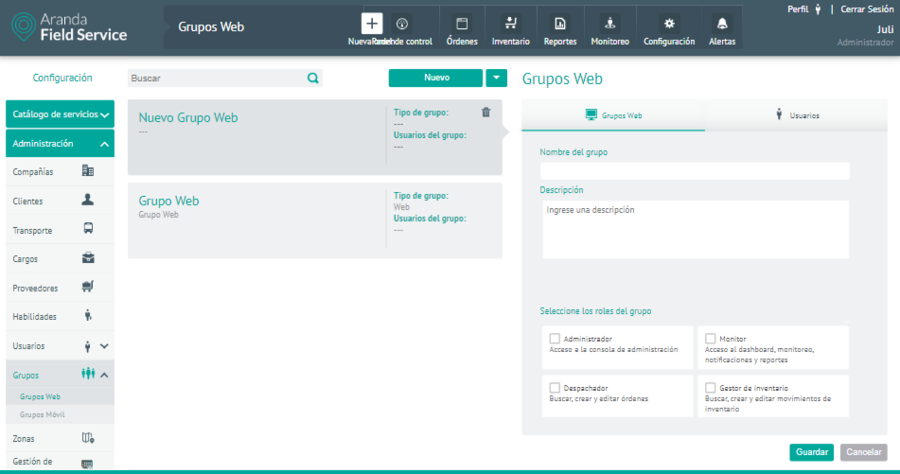Click the Nueva Orden plus icon

(x=372, y=24)
